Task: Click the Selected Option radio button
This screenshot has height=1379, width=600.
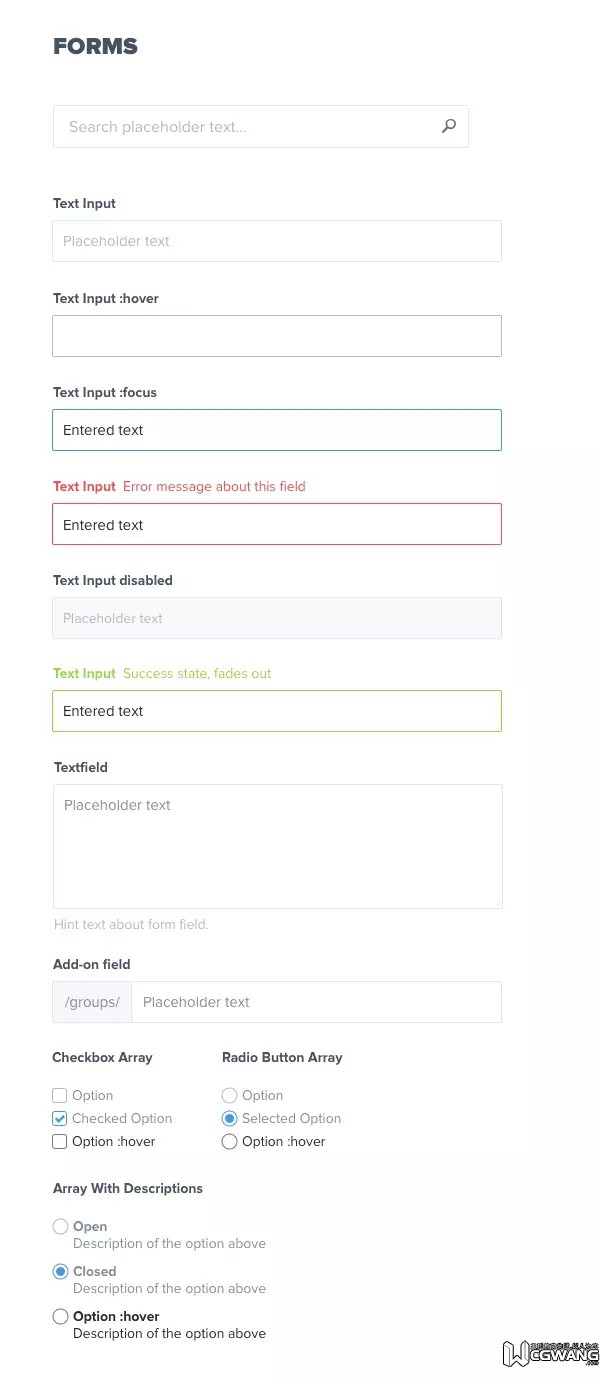Action: [x=230, y=1119]
